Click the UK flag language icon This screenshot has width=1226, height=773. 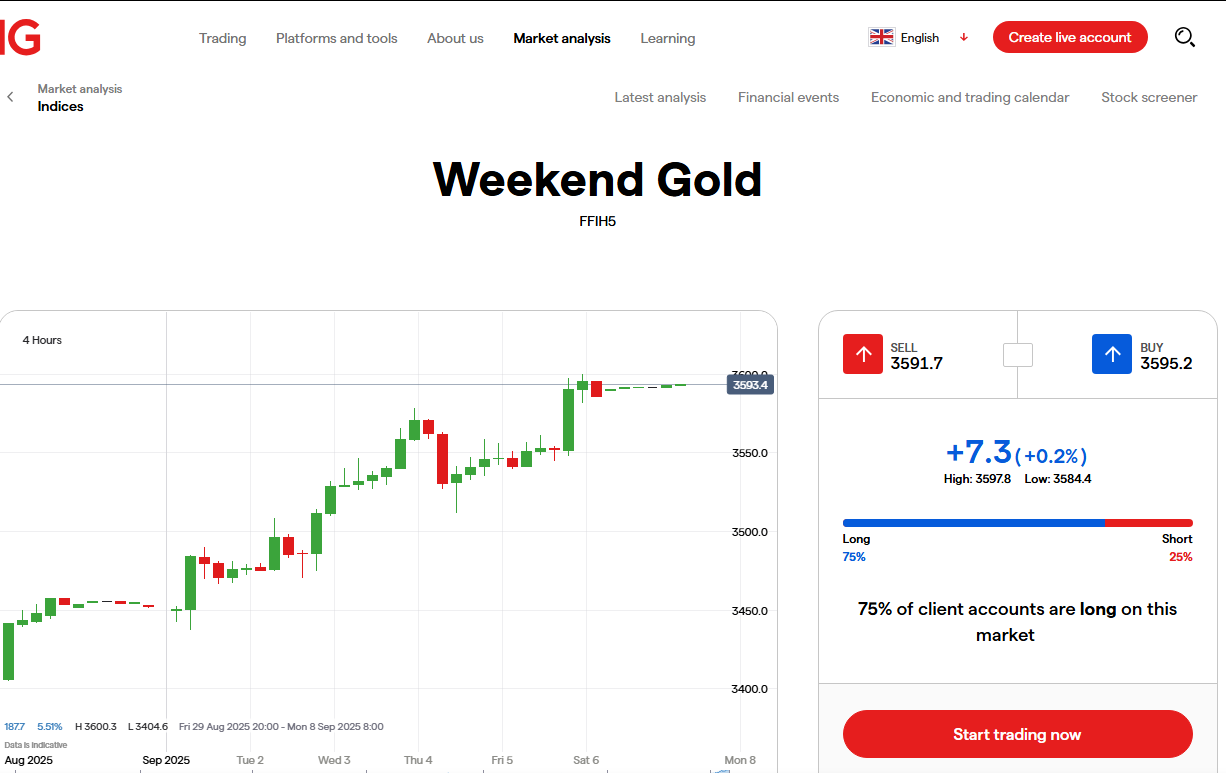[x=881, y=38]
